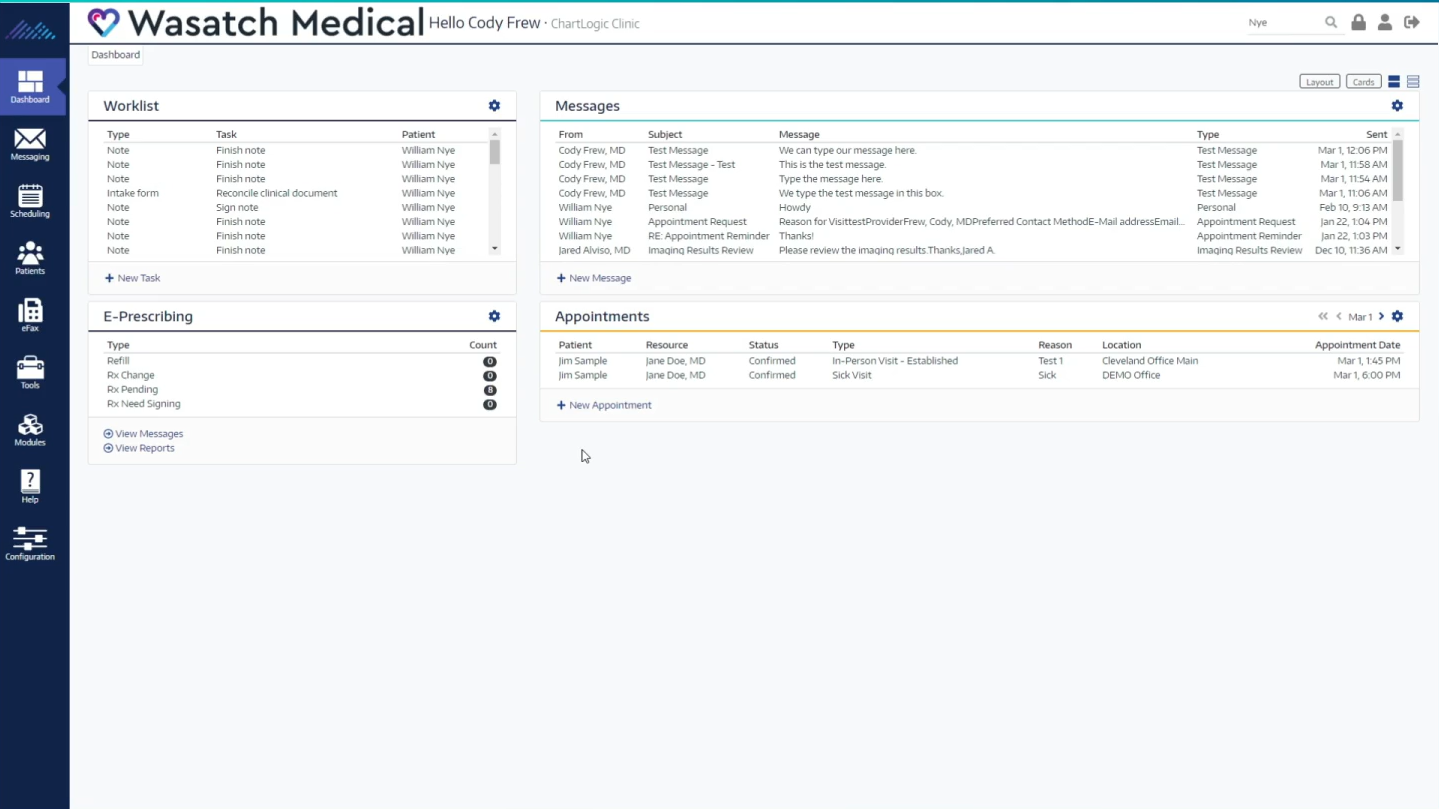
Task: Jump back with the double-chevron date control
Action: click(1322, 316)
